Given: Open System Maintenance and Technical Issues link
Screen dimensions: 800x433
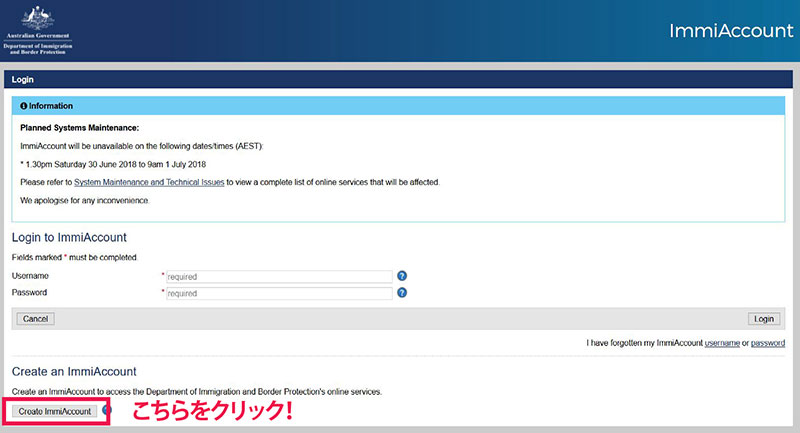Looking at the screenshot, I should (149, 182).
